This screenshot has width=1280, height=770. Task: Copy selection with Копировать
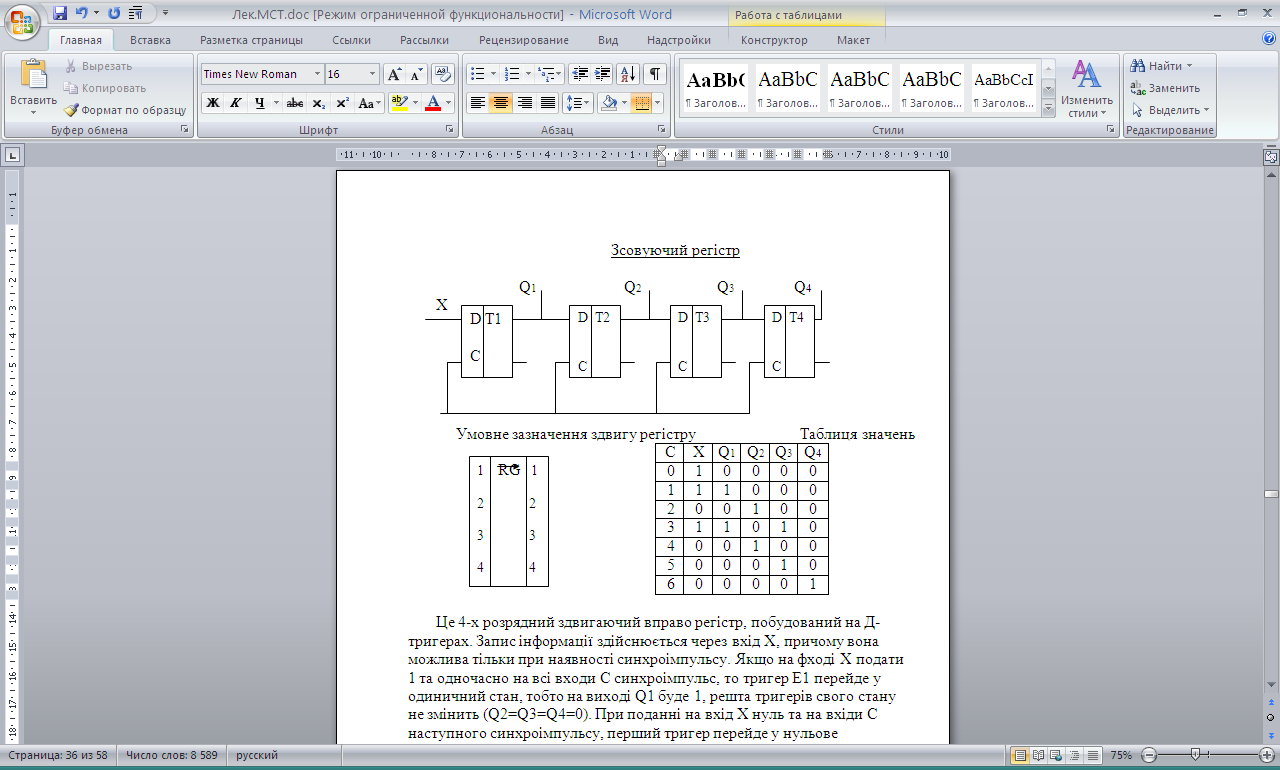click(x=104, y=88)
